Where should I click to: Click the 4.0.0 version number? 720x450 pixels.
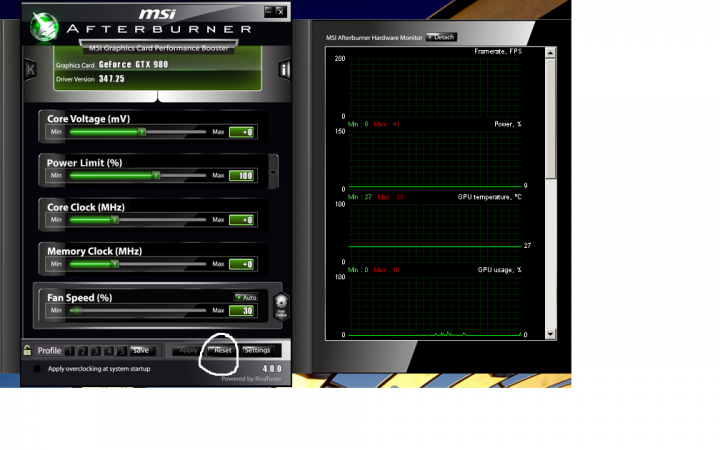pos(272,369)
